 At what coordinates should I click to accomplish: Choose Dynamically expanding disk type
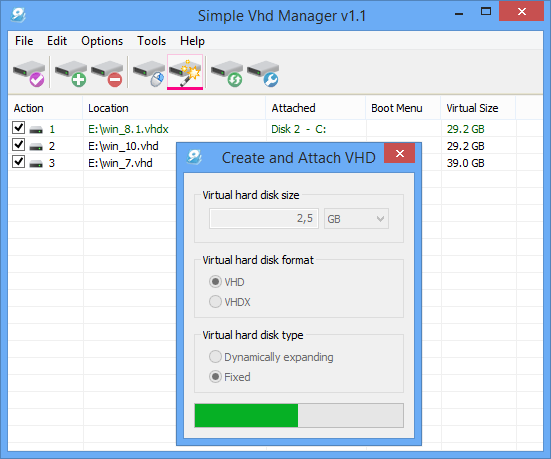coord(215,356)
